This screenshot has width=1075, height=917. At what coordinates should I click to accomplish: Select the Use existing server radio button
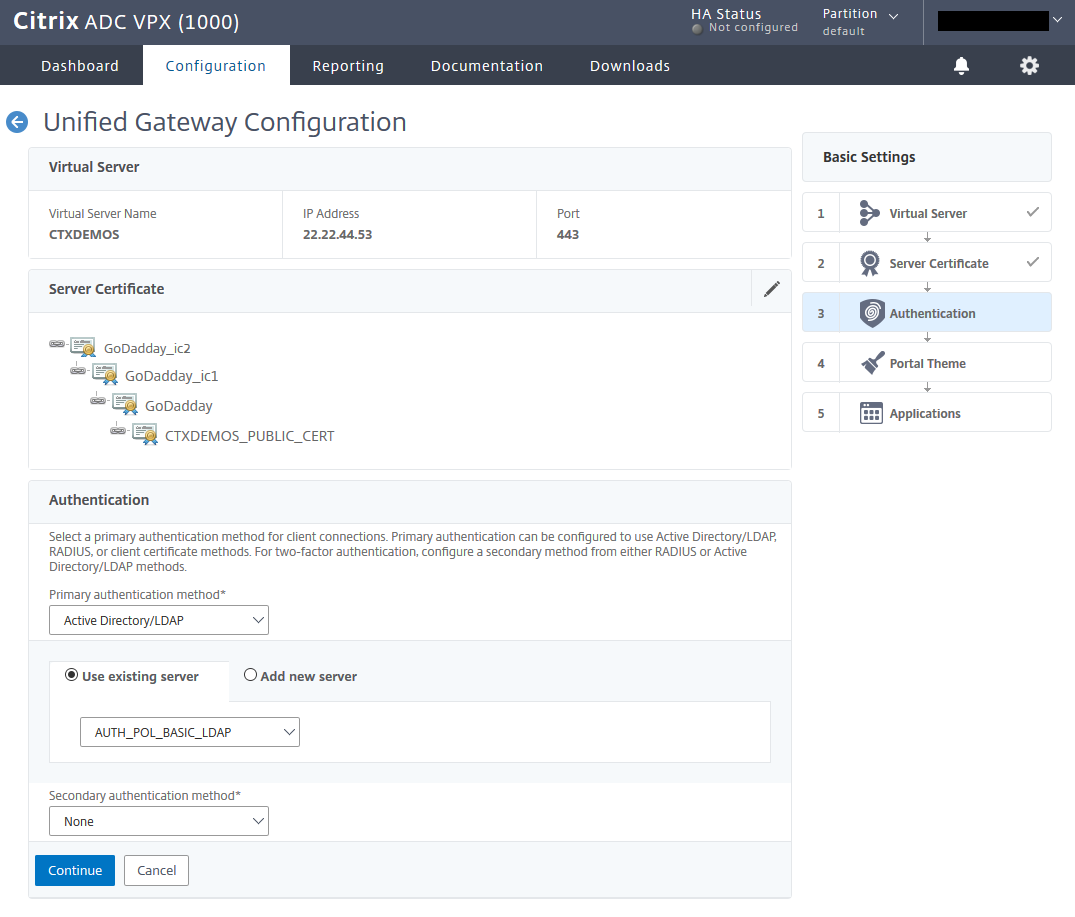coord(71,675)
